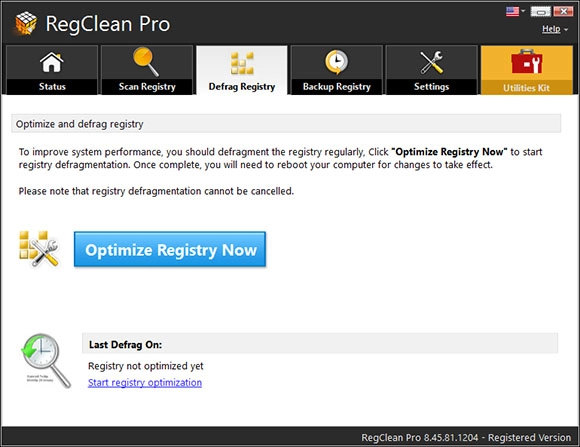Switch to the Status tab label
The height and width of the screenshot is (447, 580).
pos(52,87)
